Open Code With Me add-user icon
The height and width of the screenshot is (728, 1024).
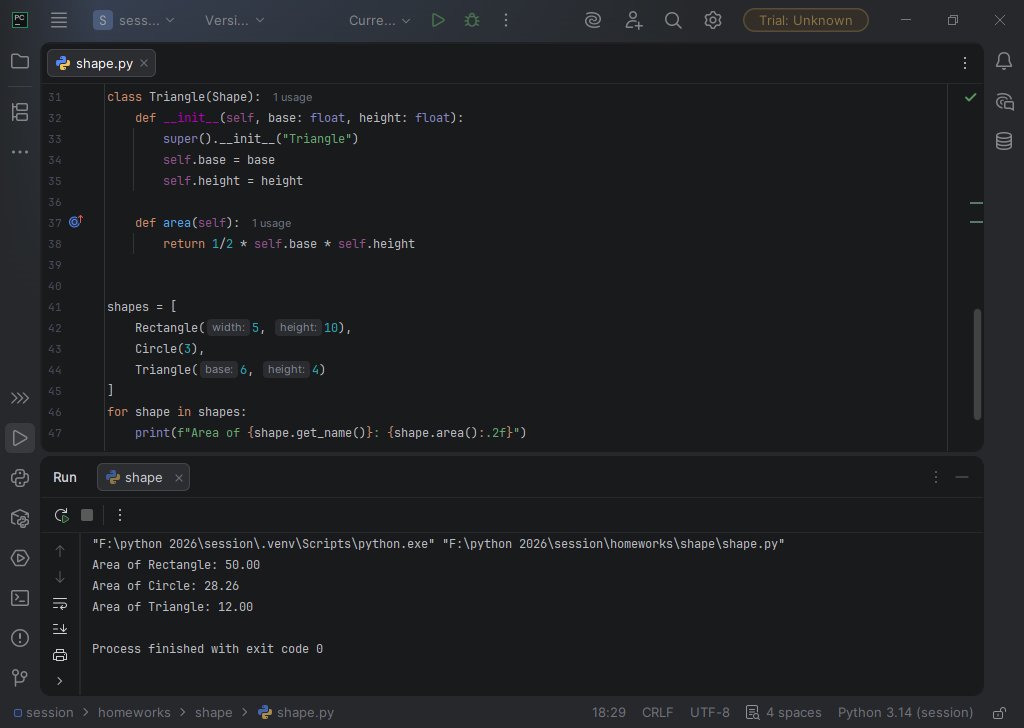pos(633,20)
